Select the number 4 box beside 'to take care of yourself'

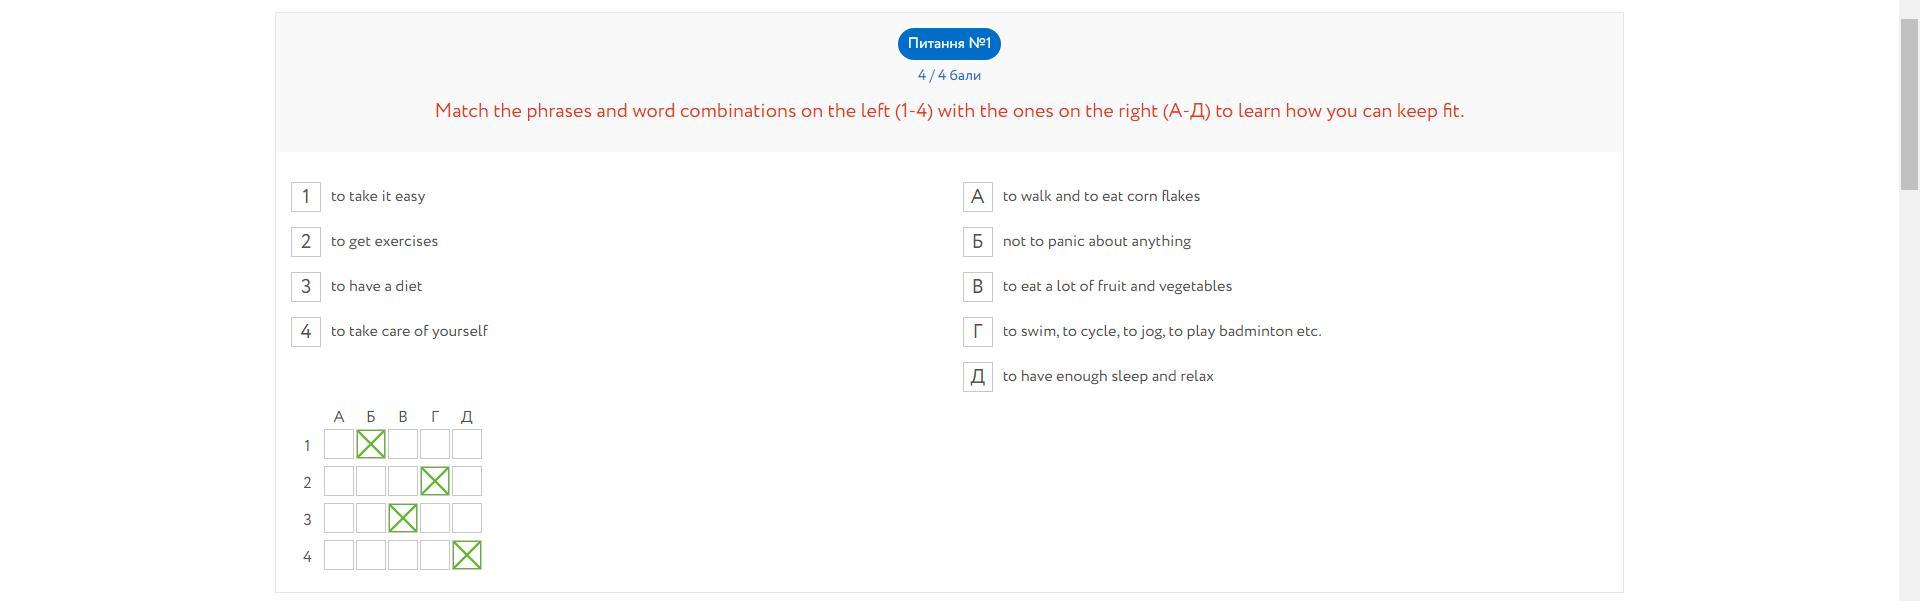pyautogui.click(x=306, y=332)
